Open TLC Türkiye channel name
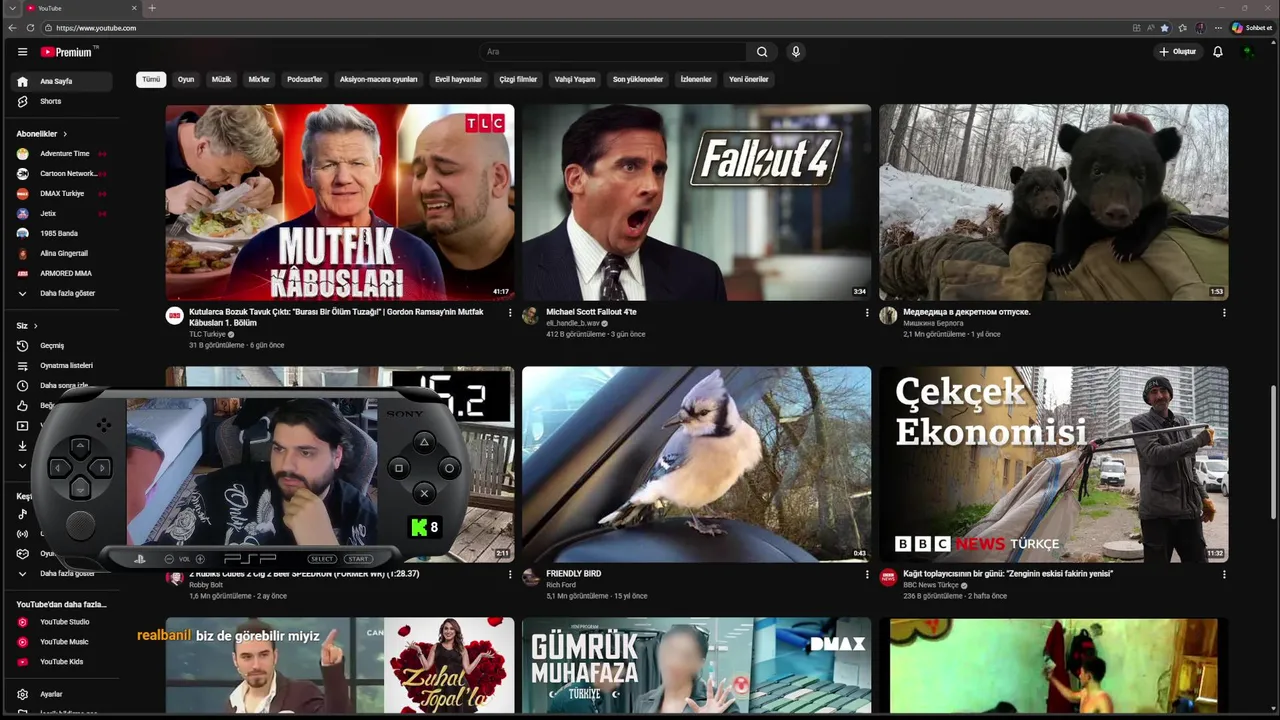 pos(207,334)
